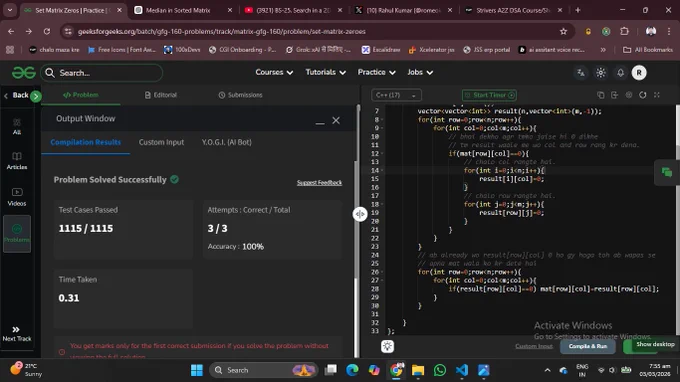Open Articles in the left sidebar
Viewport: 680px width, 382px height.
click(16, 161)
